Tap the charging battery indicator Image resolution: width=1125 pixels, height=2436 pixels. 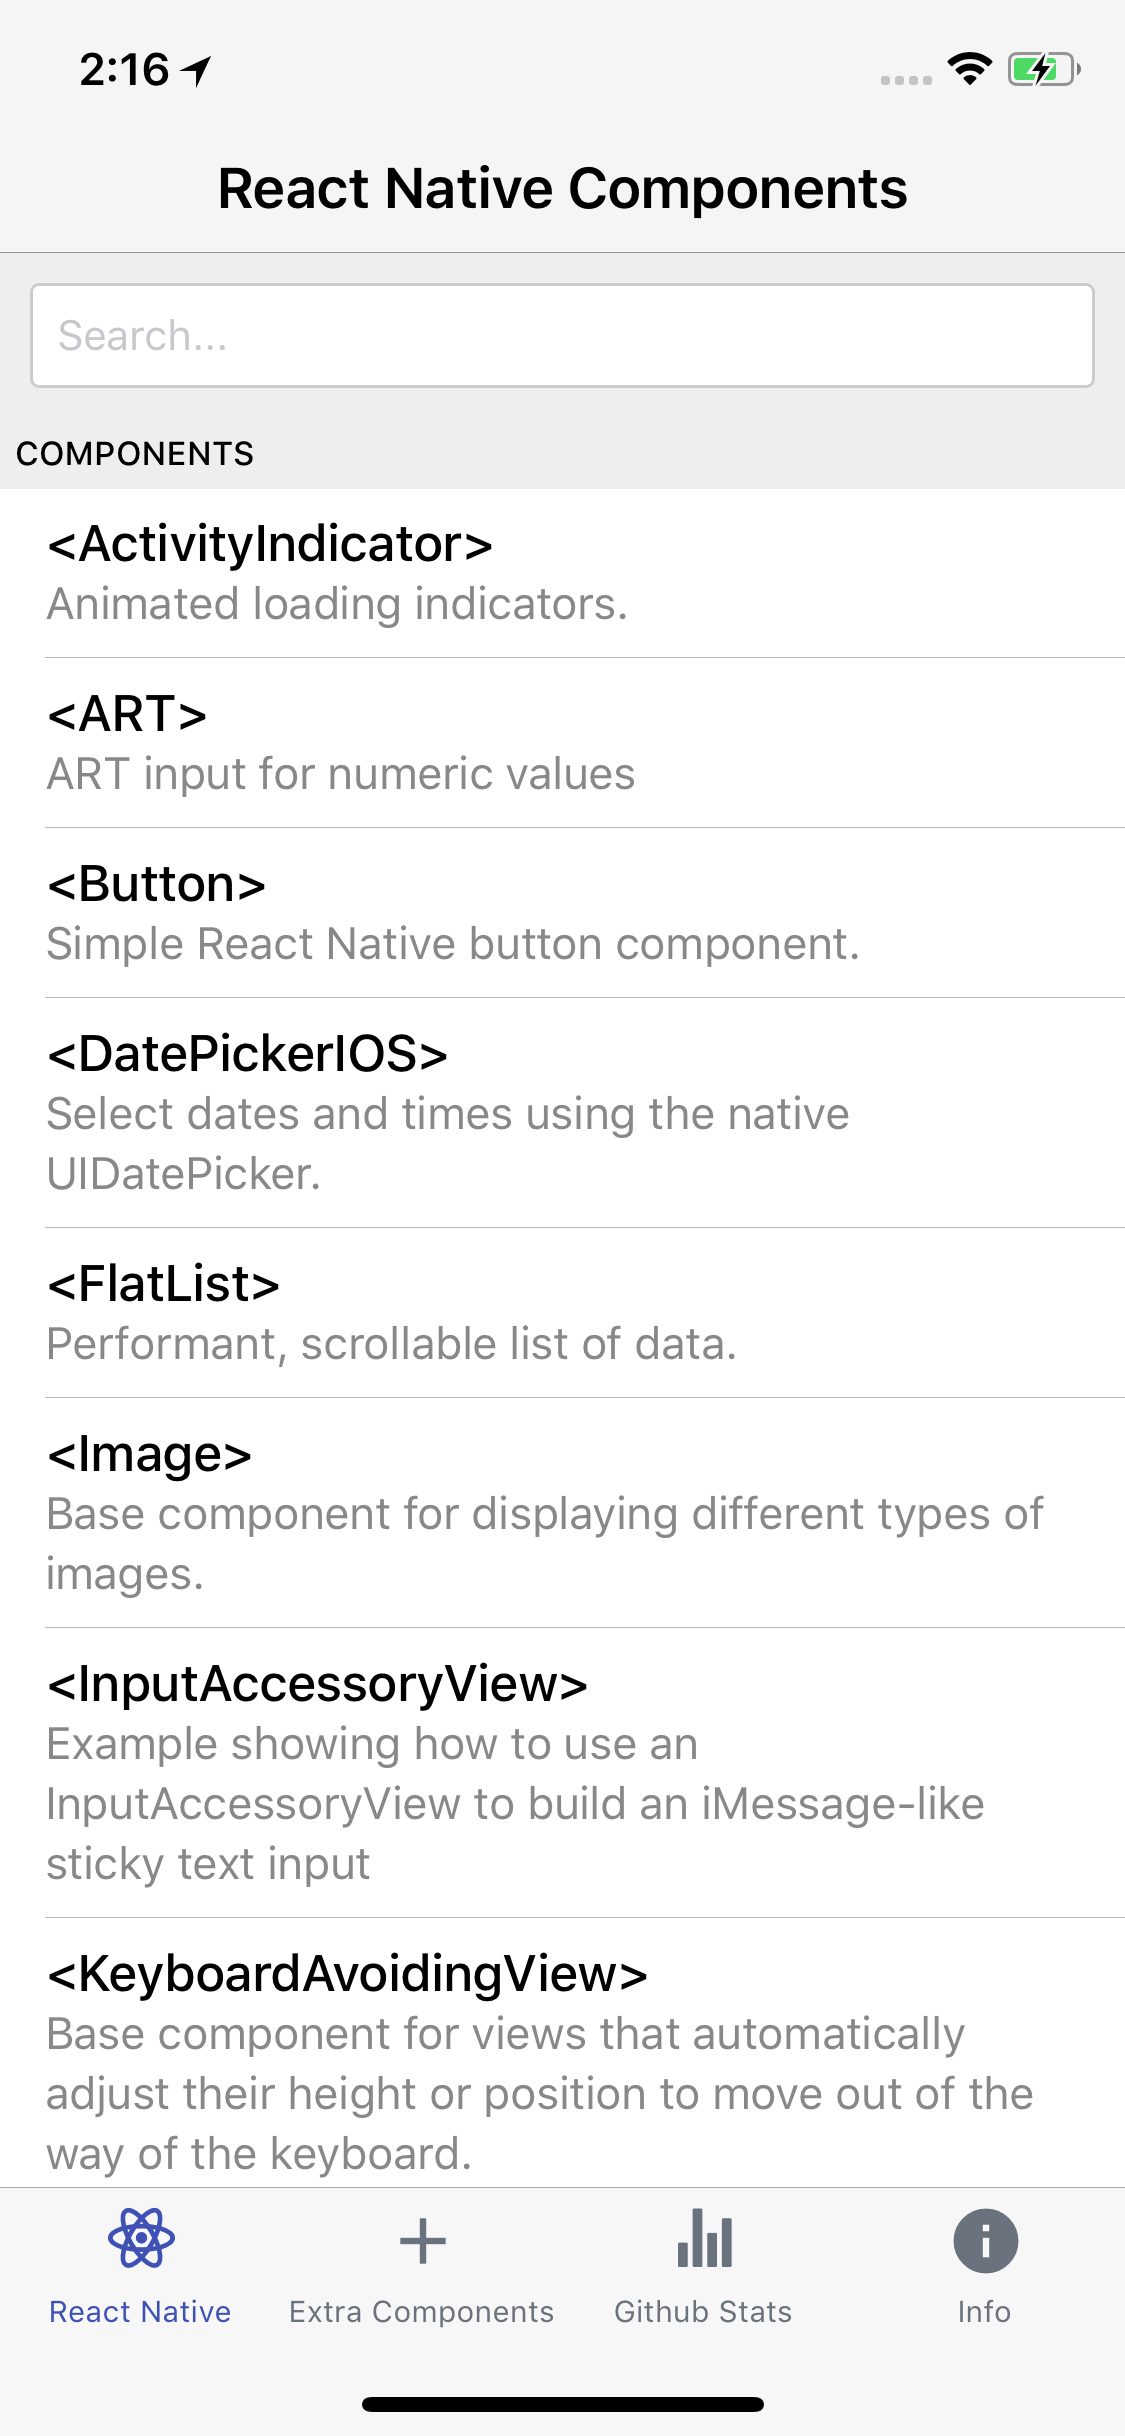(x=1040, y=68)
